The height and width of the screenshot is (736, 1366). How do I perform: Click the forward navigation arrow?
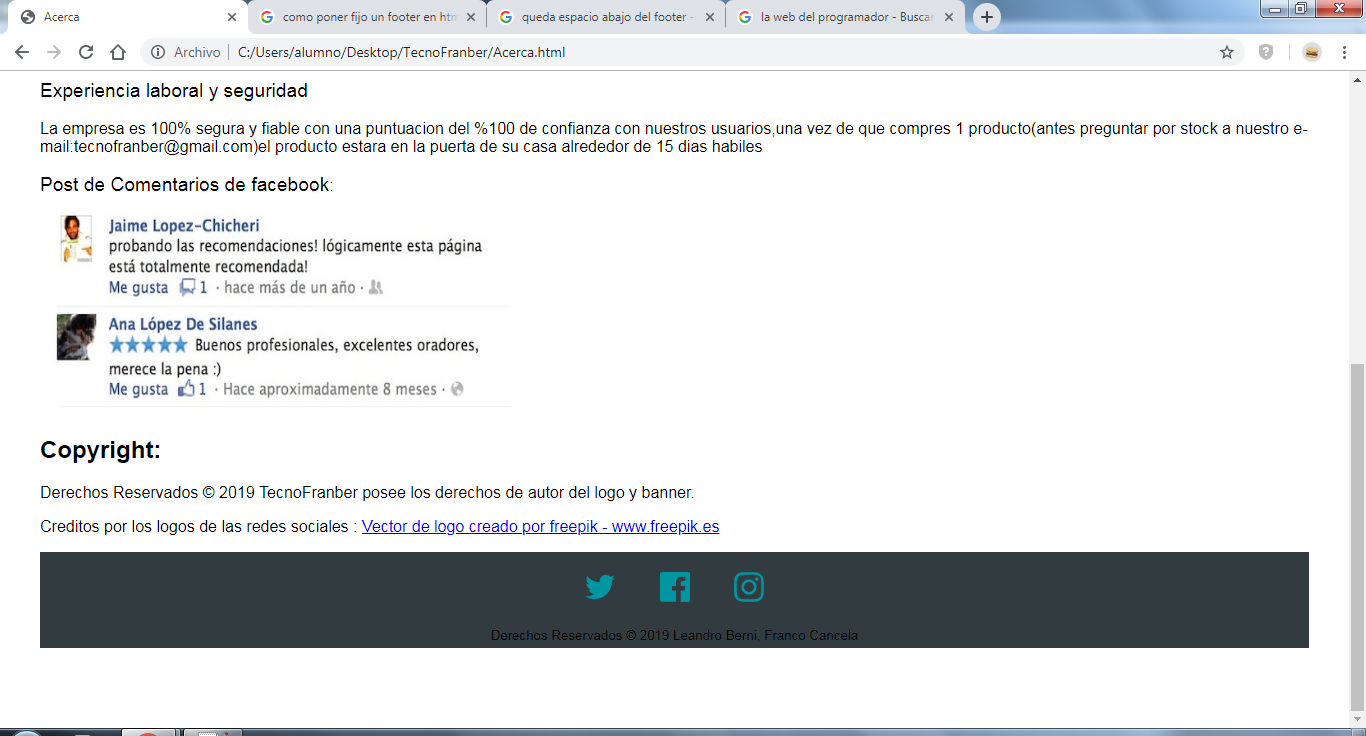(54, 52)
